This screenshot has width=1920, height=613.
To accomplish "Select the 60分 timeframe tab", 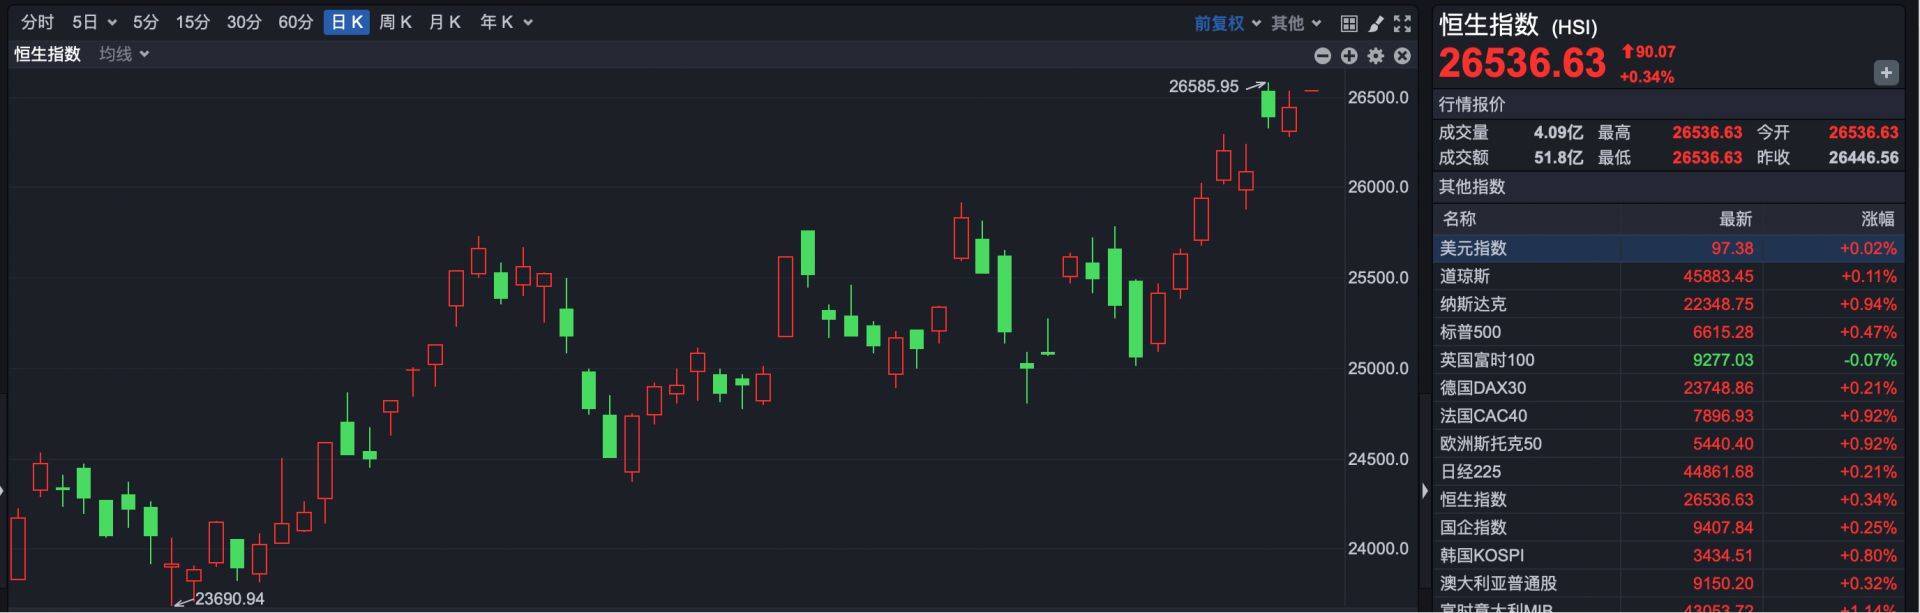I will [295, 22].
